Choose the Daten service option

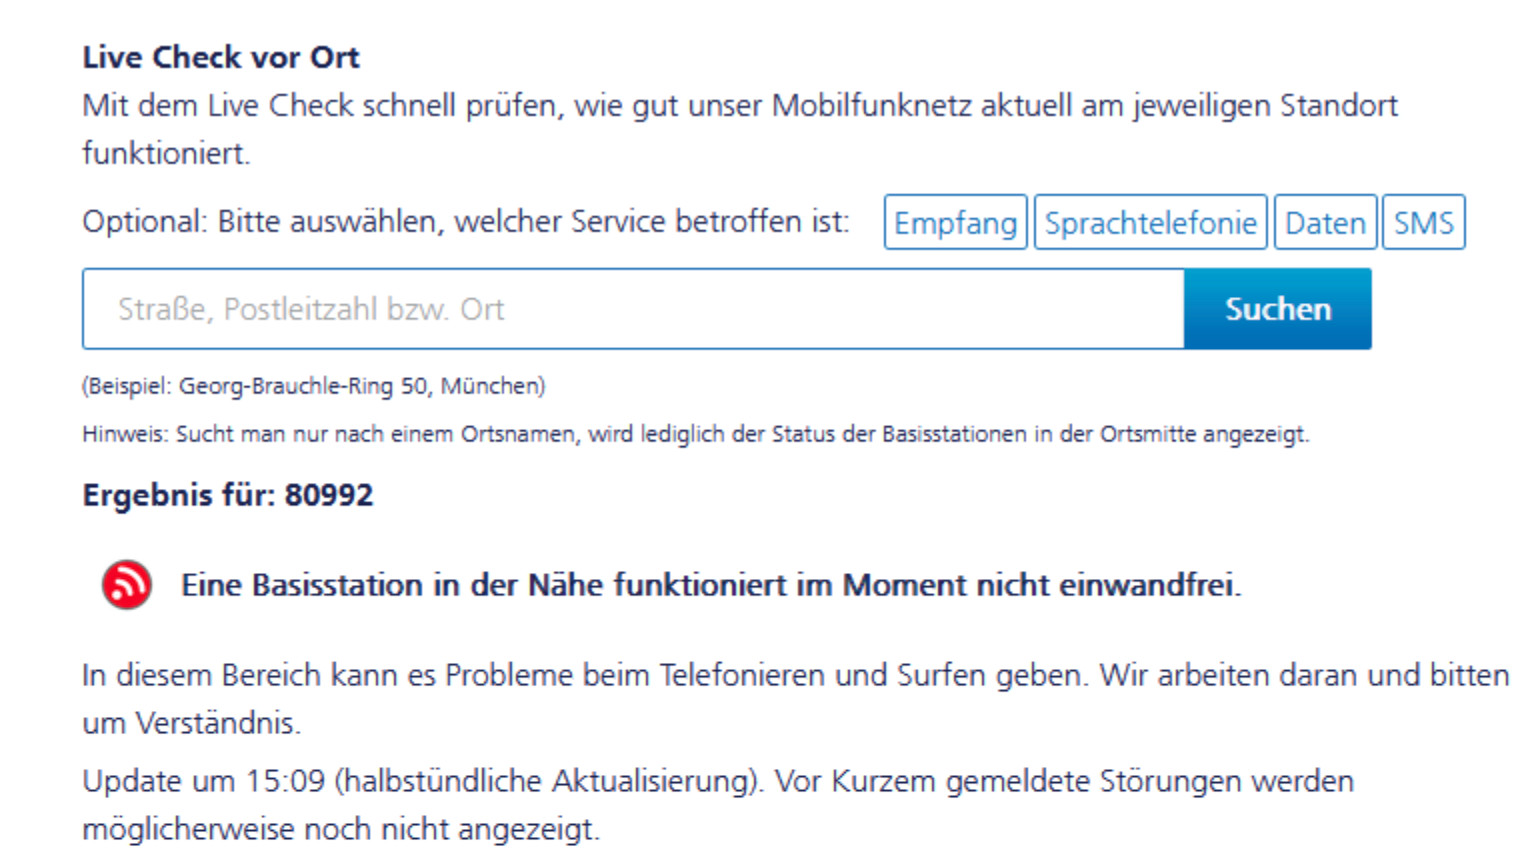point(1325,222)
